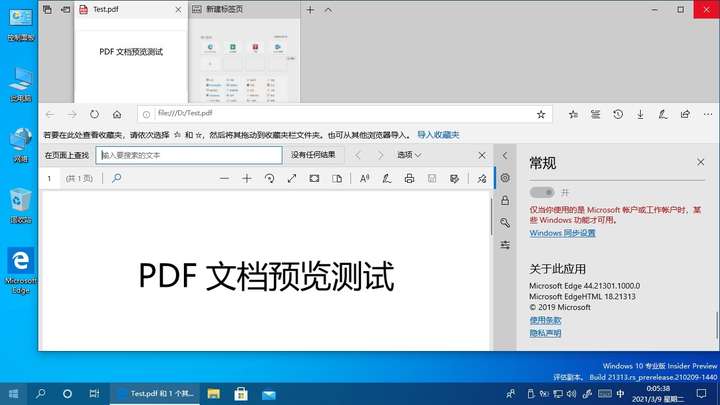Viewport: 720px width, 405px height.
Task: Open browsing history
Action: click(618, 114)
